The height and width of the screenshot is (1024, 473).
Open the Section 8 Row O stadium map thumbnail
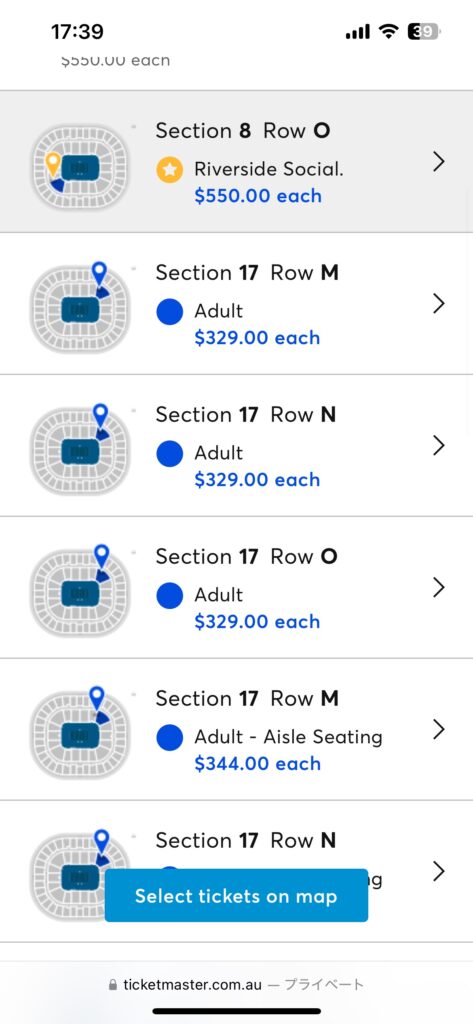[80, 167]
